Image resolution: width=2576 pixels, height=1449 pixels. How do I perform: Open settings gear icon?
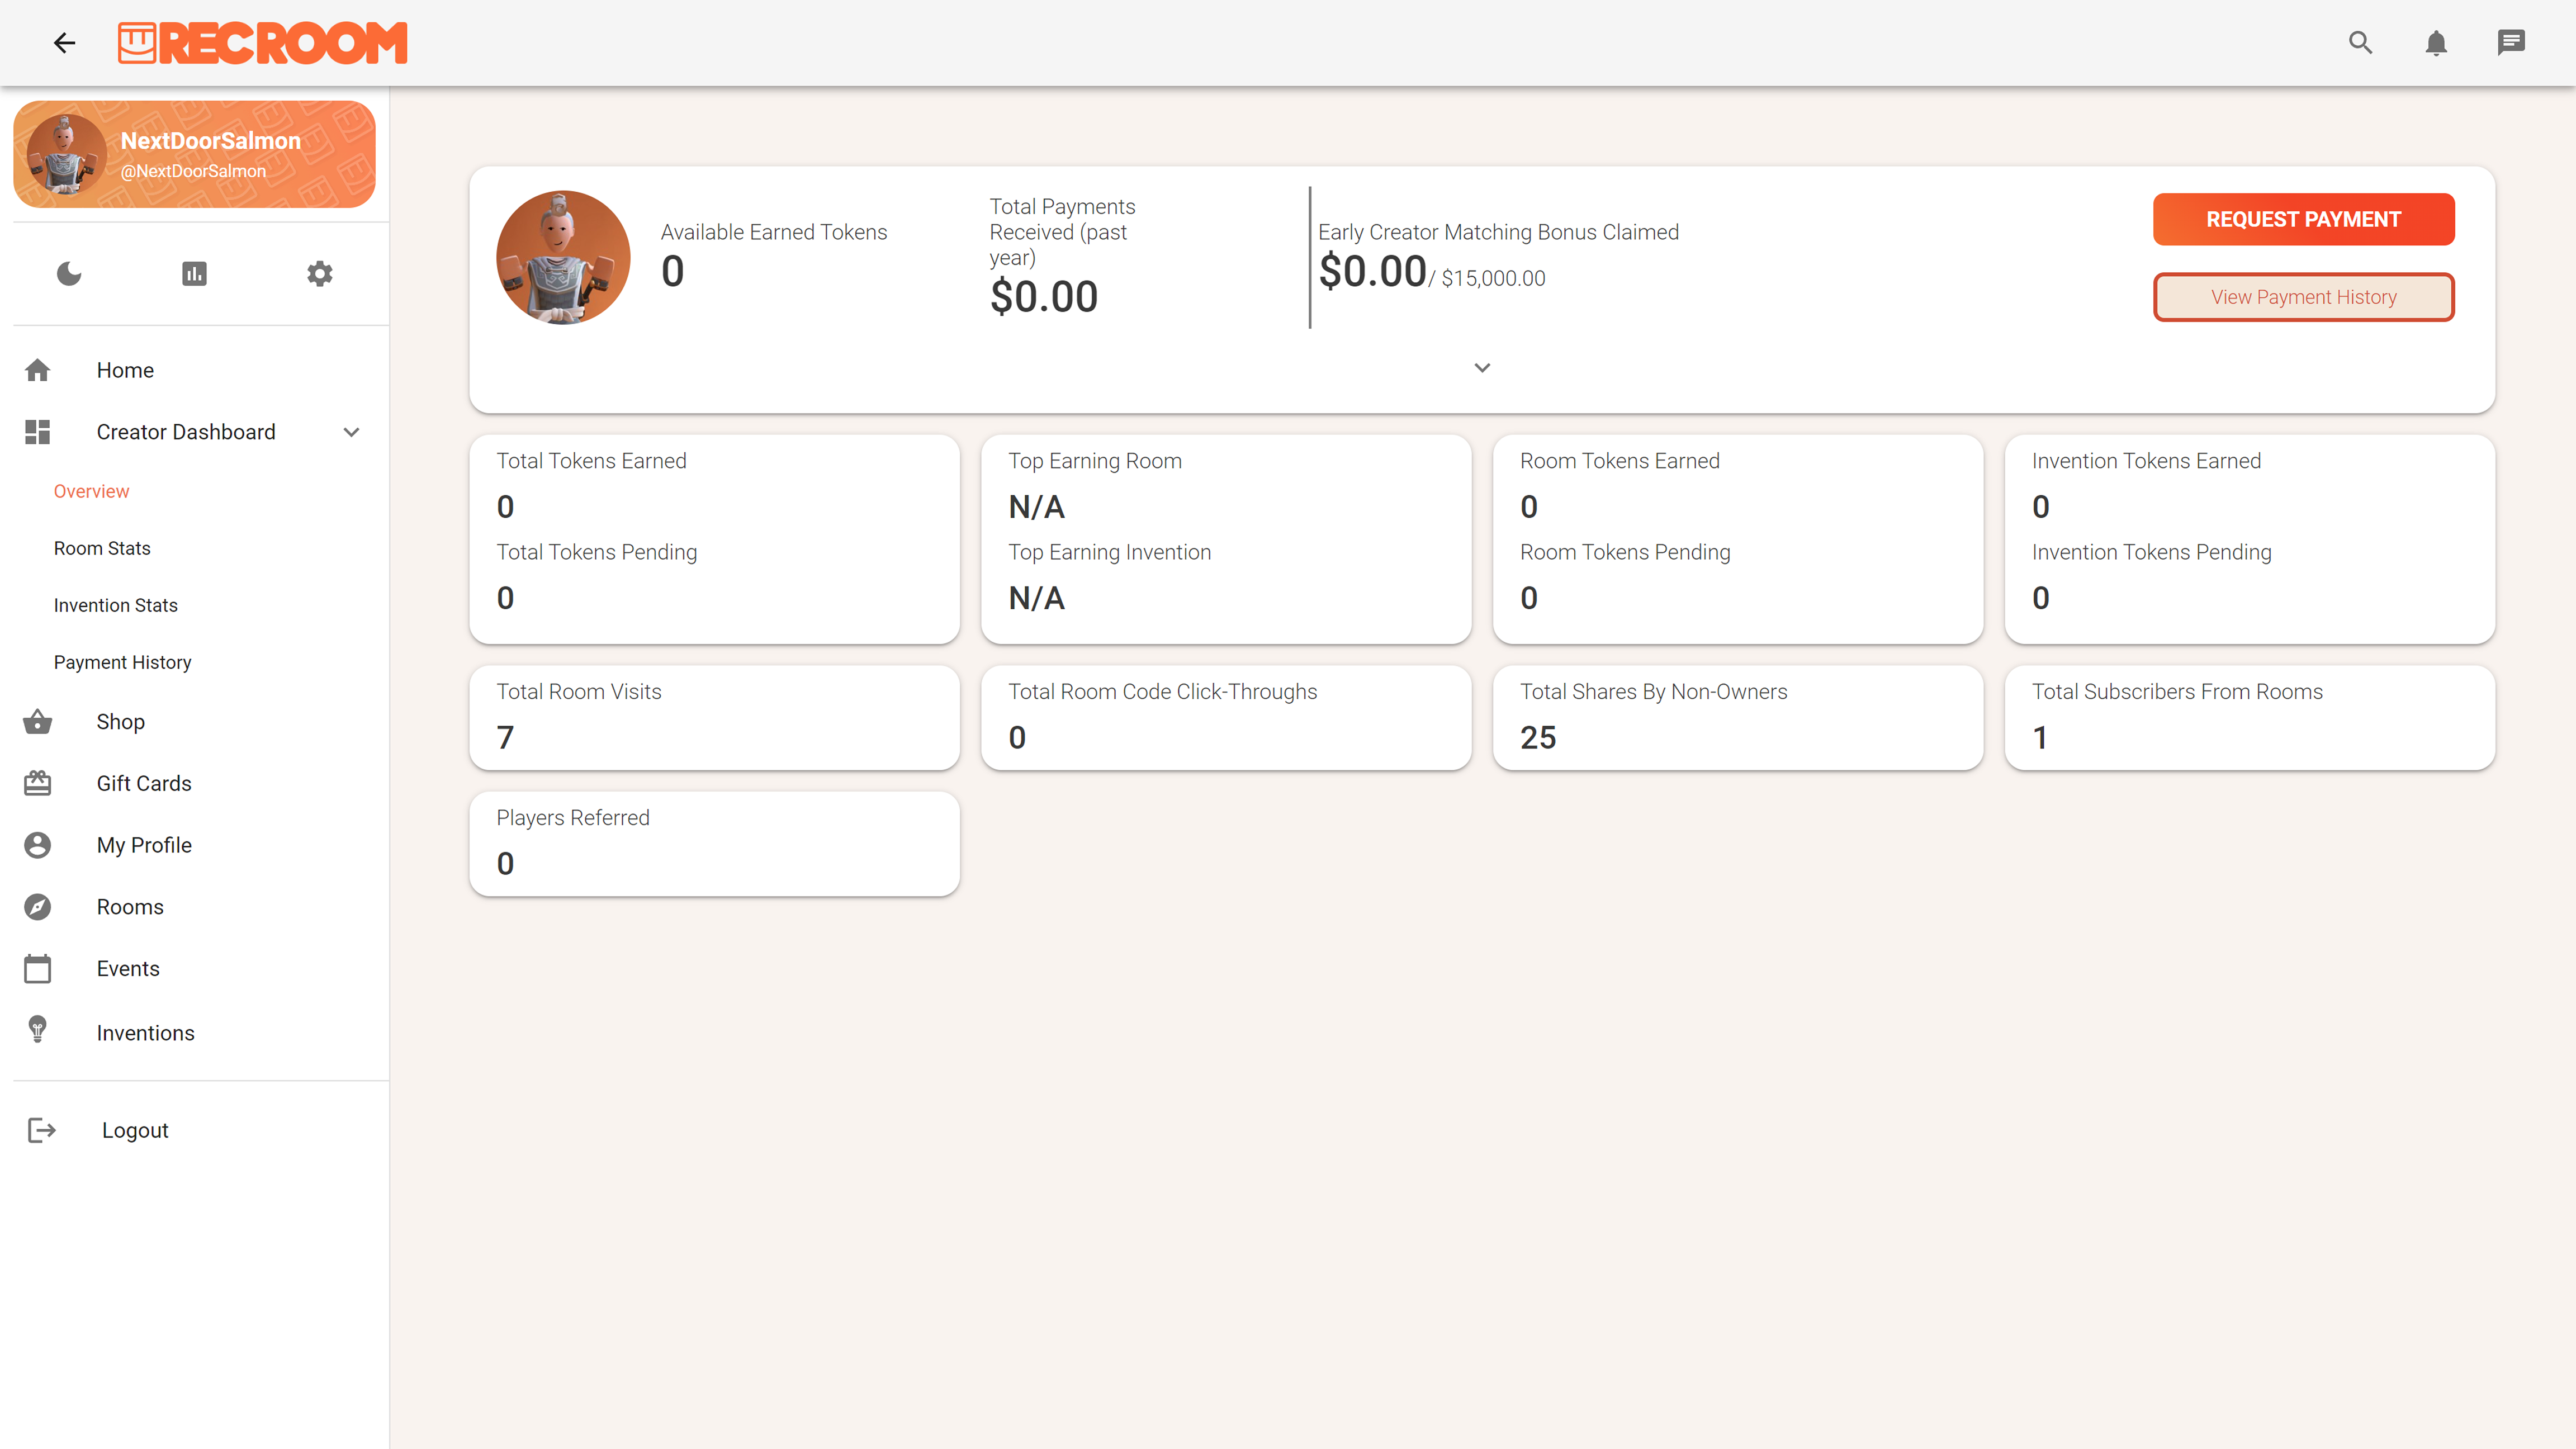pyautogui.click(x=320, y=273)
